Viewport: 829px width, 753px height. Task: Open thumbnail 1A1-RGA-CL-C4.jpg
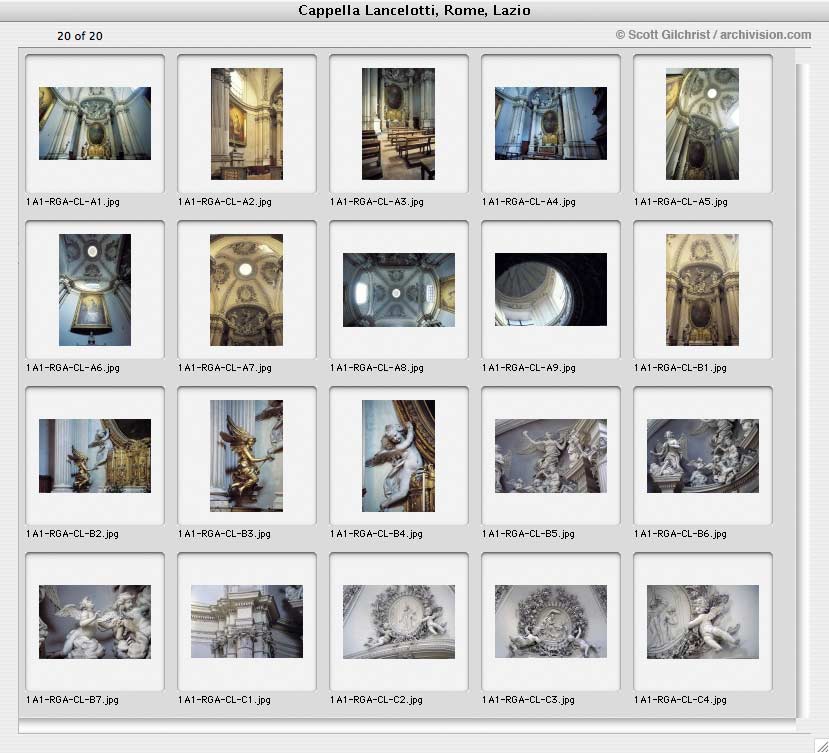point(703,622)
